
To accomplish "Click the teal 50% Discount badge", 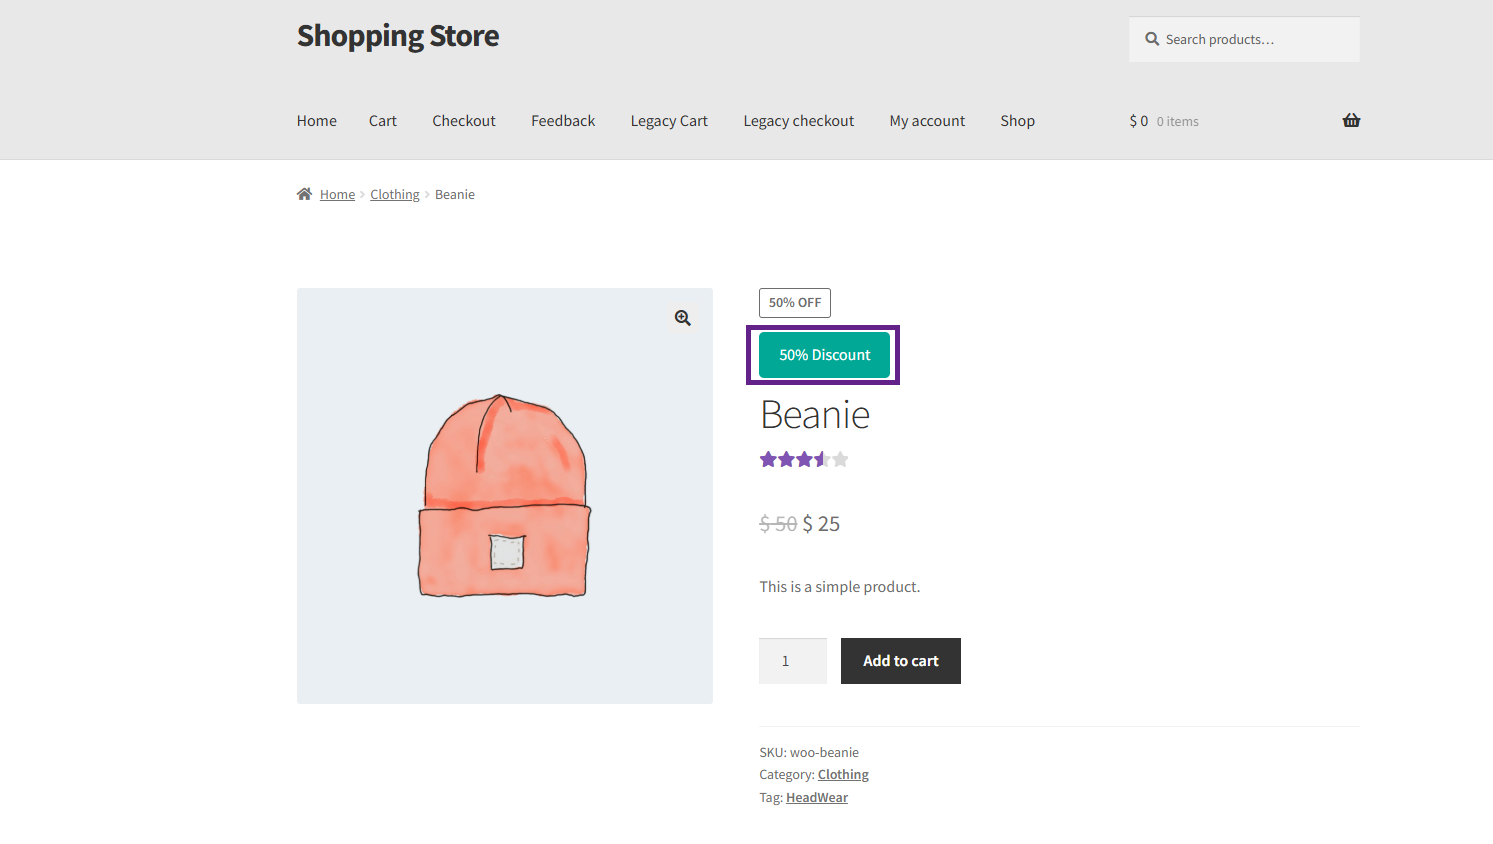I will 824,354.
